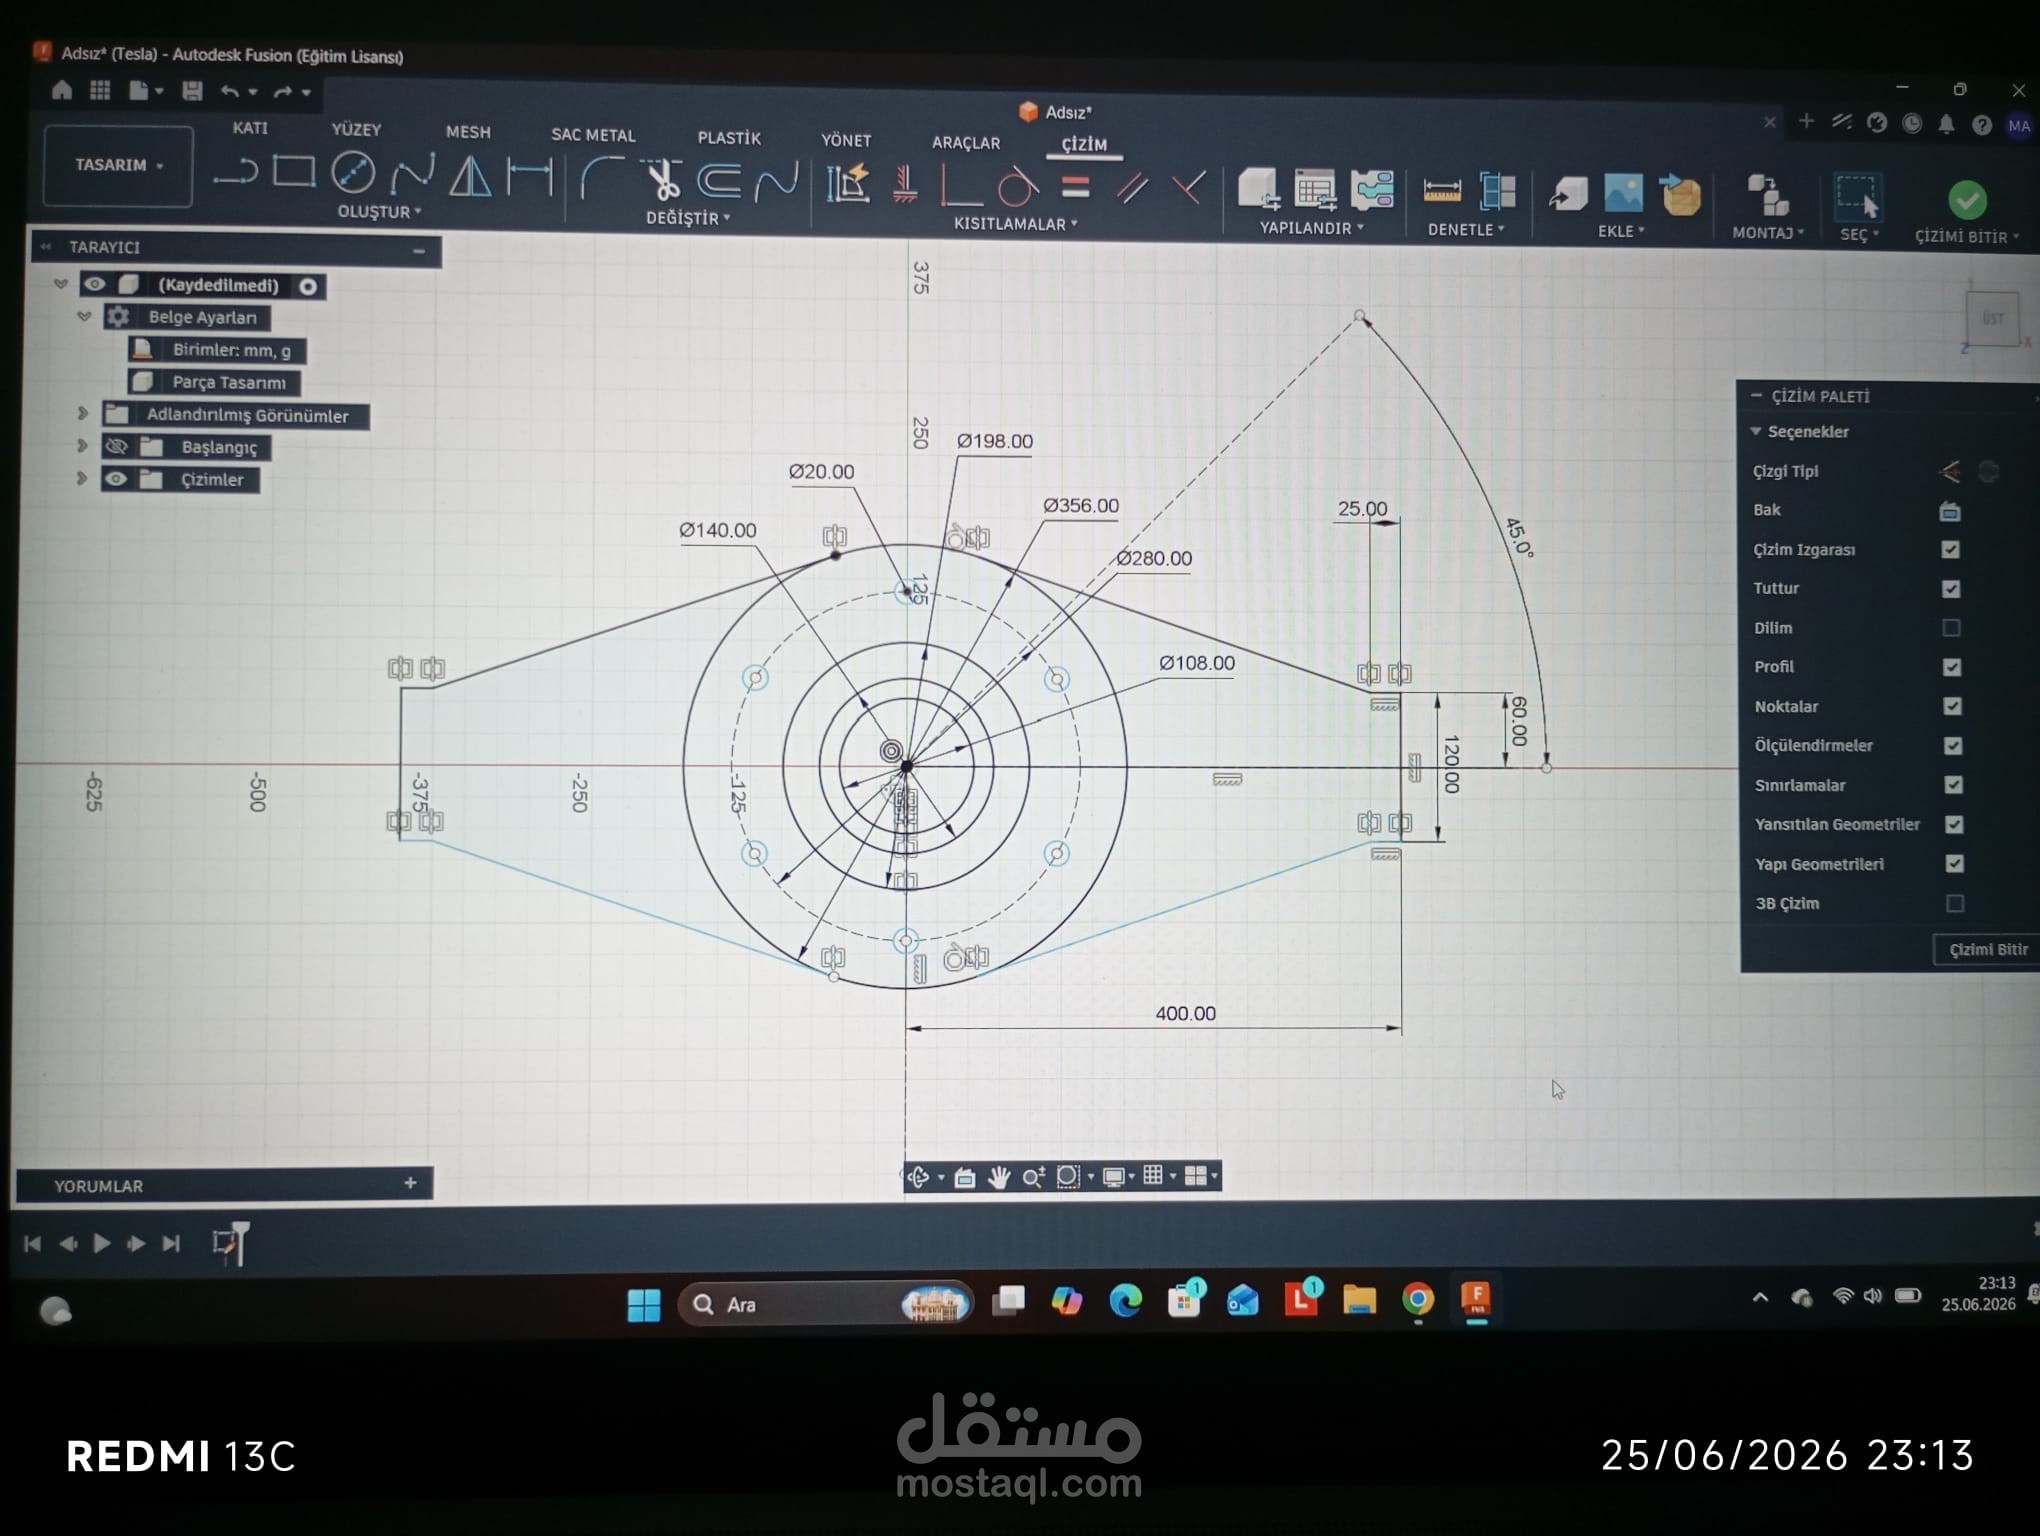Switch to the KATI tab
The image size is (2040, 1536).
[x=250, y=128]
